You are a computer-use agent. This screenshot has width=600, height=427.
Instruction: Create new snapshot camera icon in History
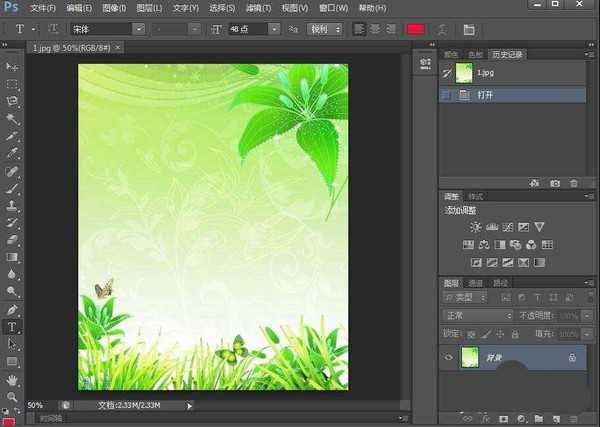(x=553, y=183)
